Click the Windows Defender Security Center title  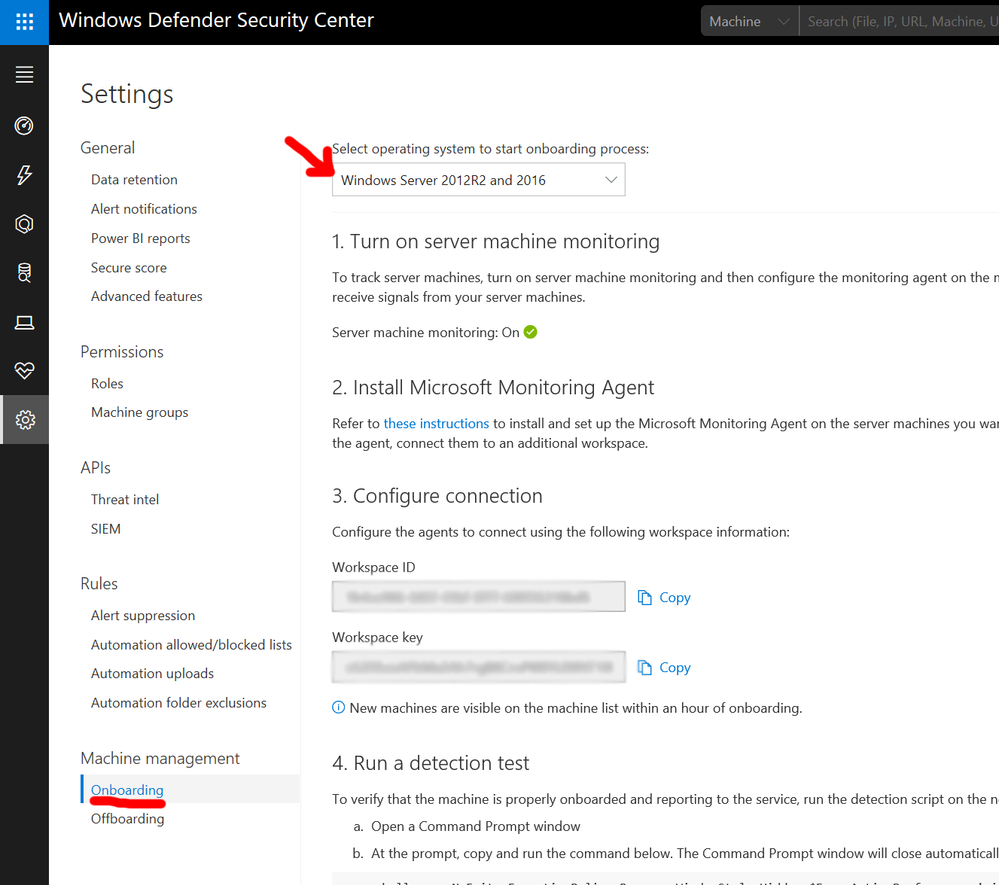coord(217,20)
